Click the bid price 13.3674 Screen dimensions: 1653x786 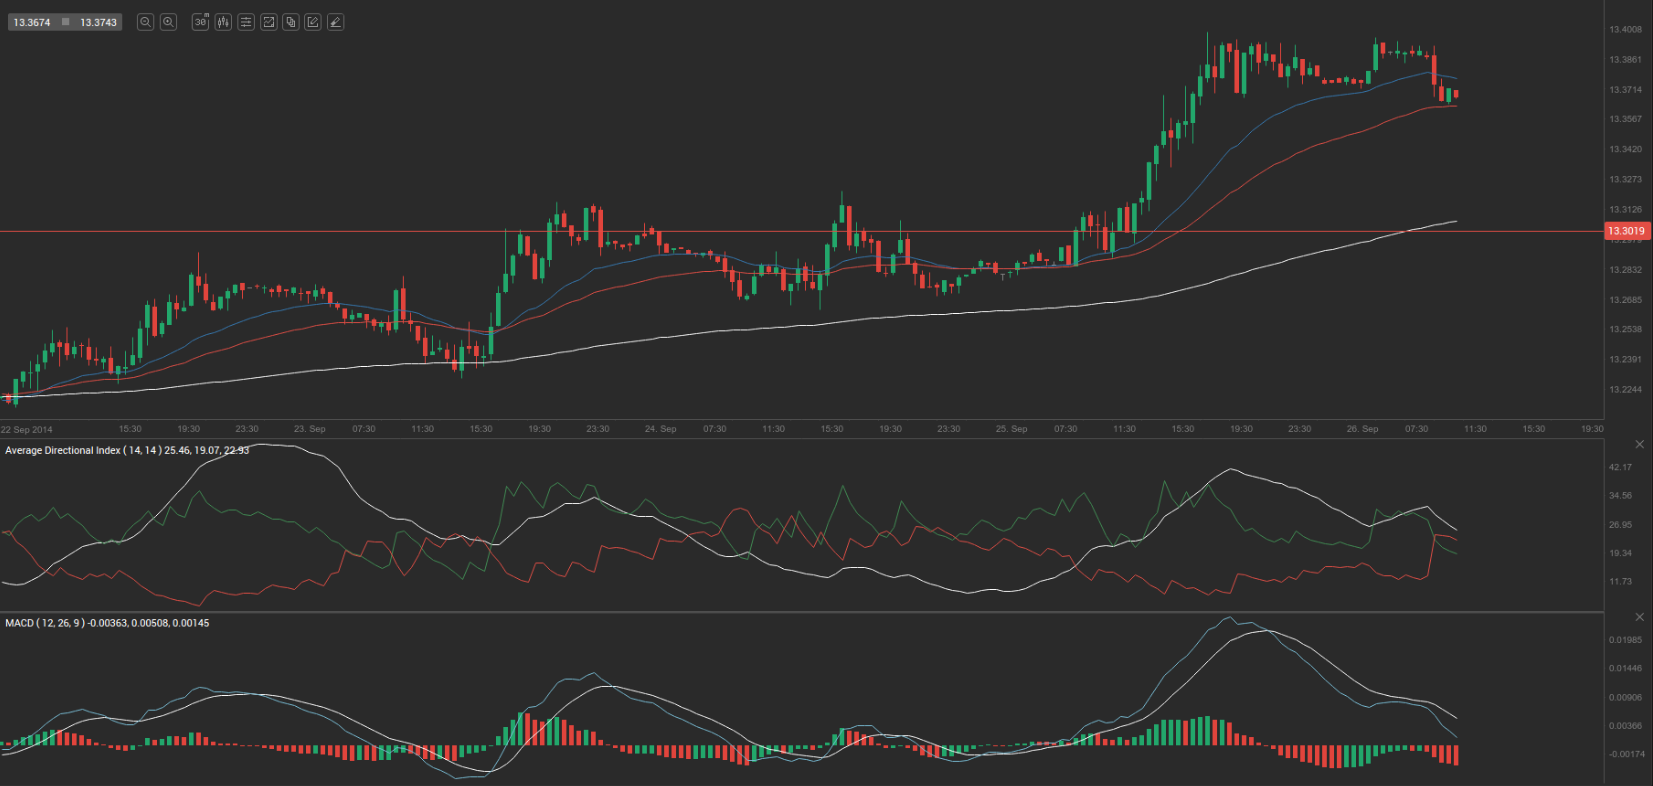(31, 22)
